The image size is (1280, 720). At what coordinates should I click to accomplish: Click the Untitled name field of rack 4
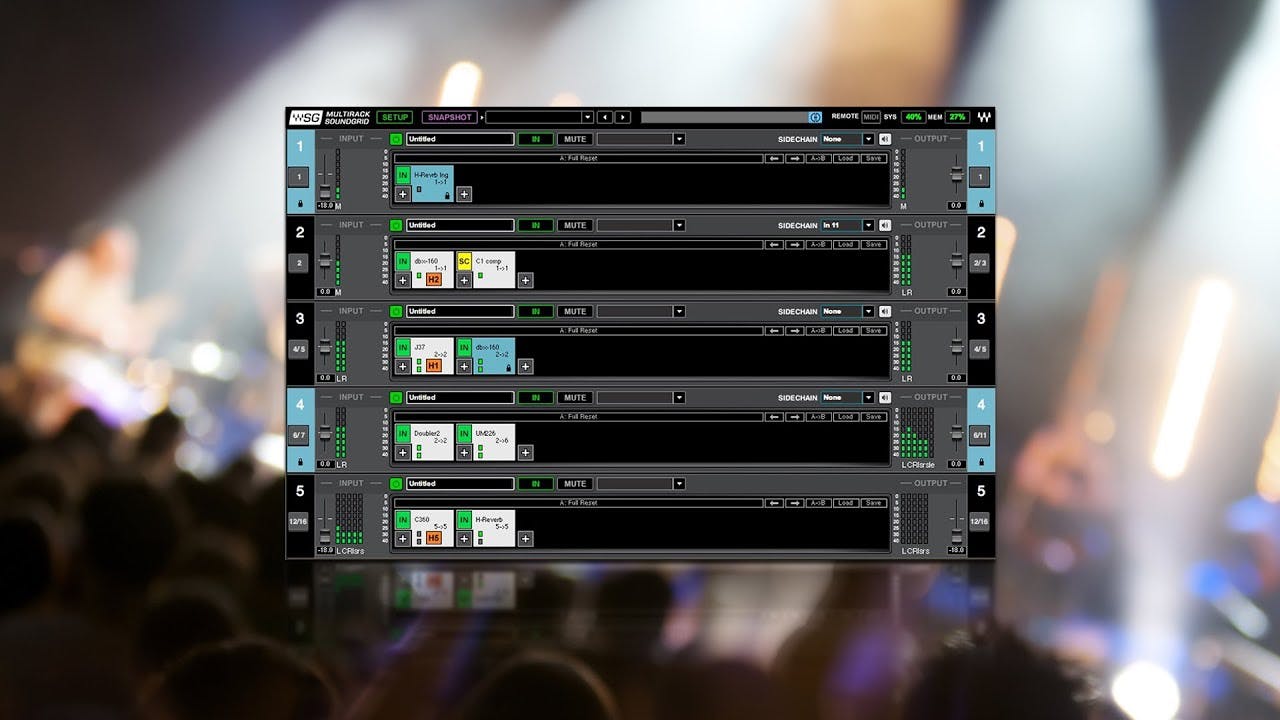(460, 397)
